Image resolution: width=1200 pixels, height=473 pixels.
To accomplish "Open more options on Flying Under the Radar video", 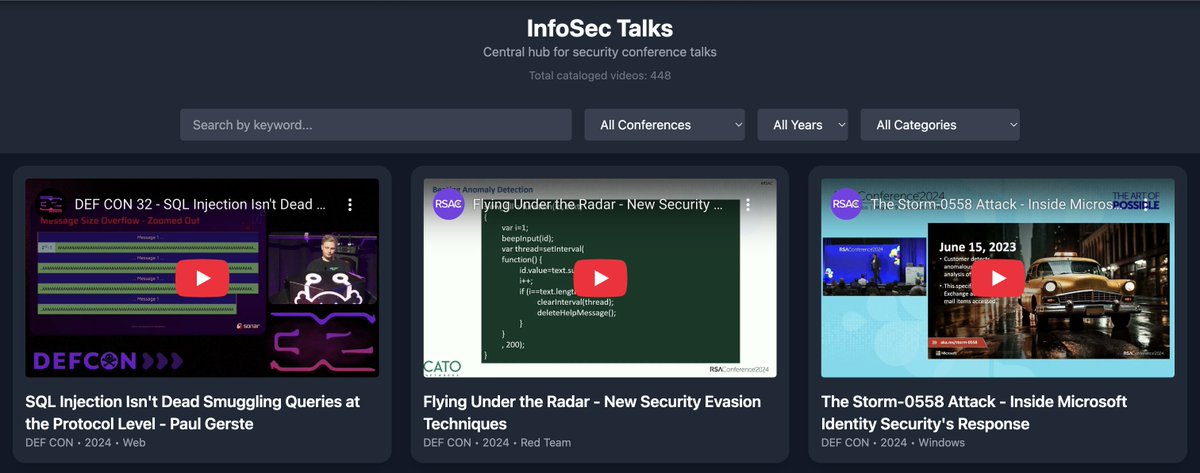I will point(748,204).
